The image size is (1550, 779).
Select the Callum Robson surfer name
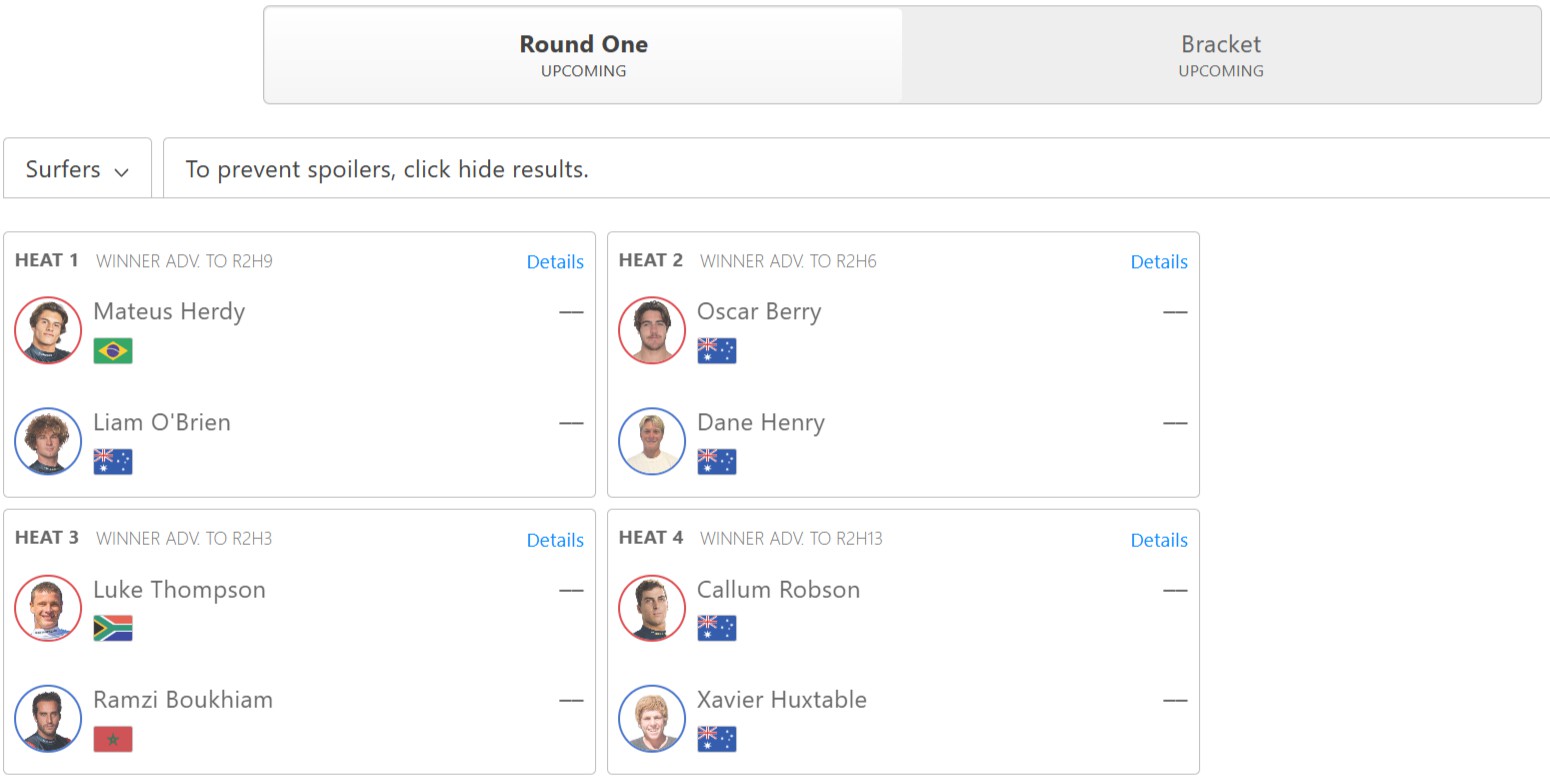point(778,590)
